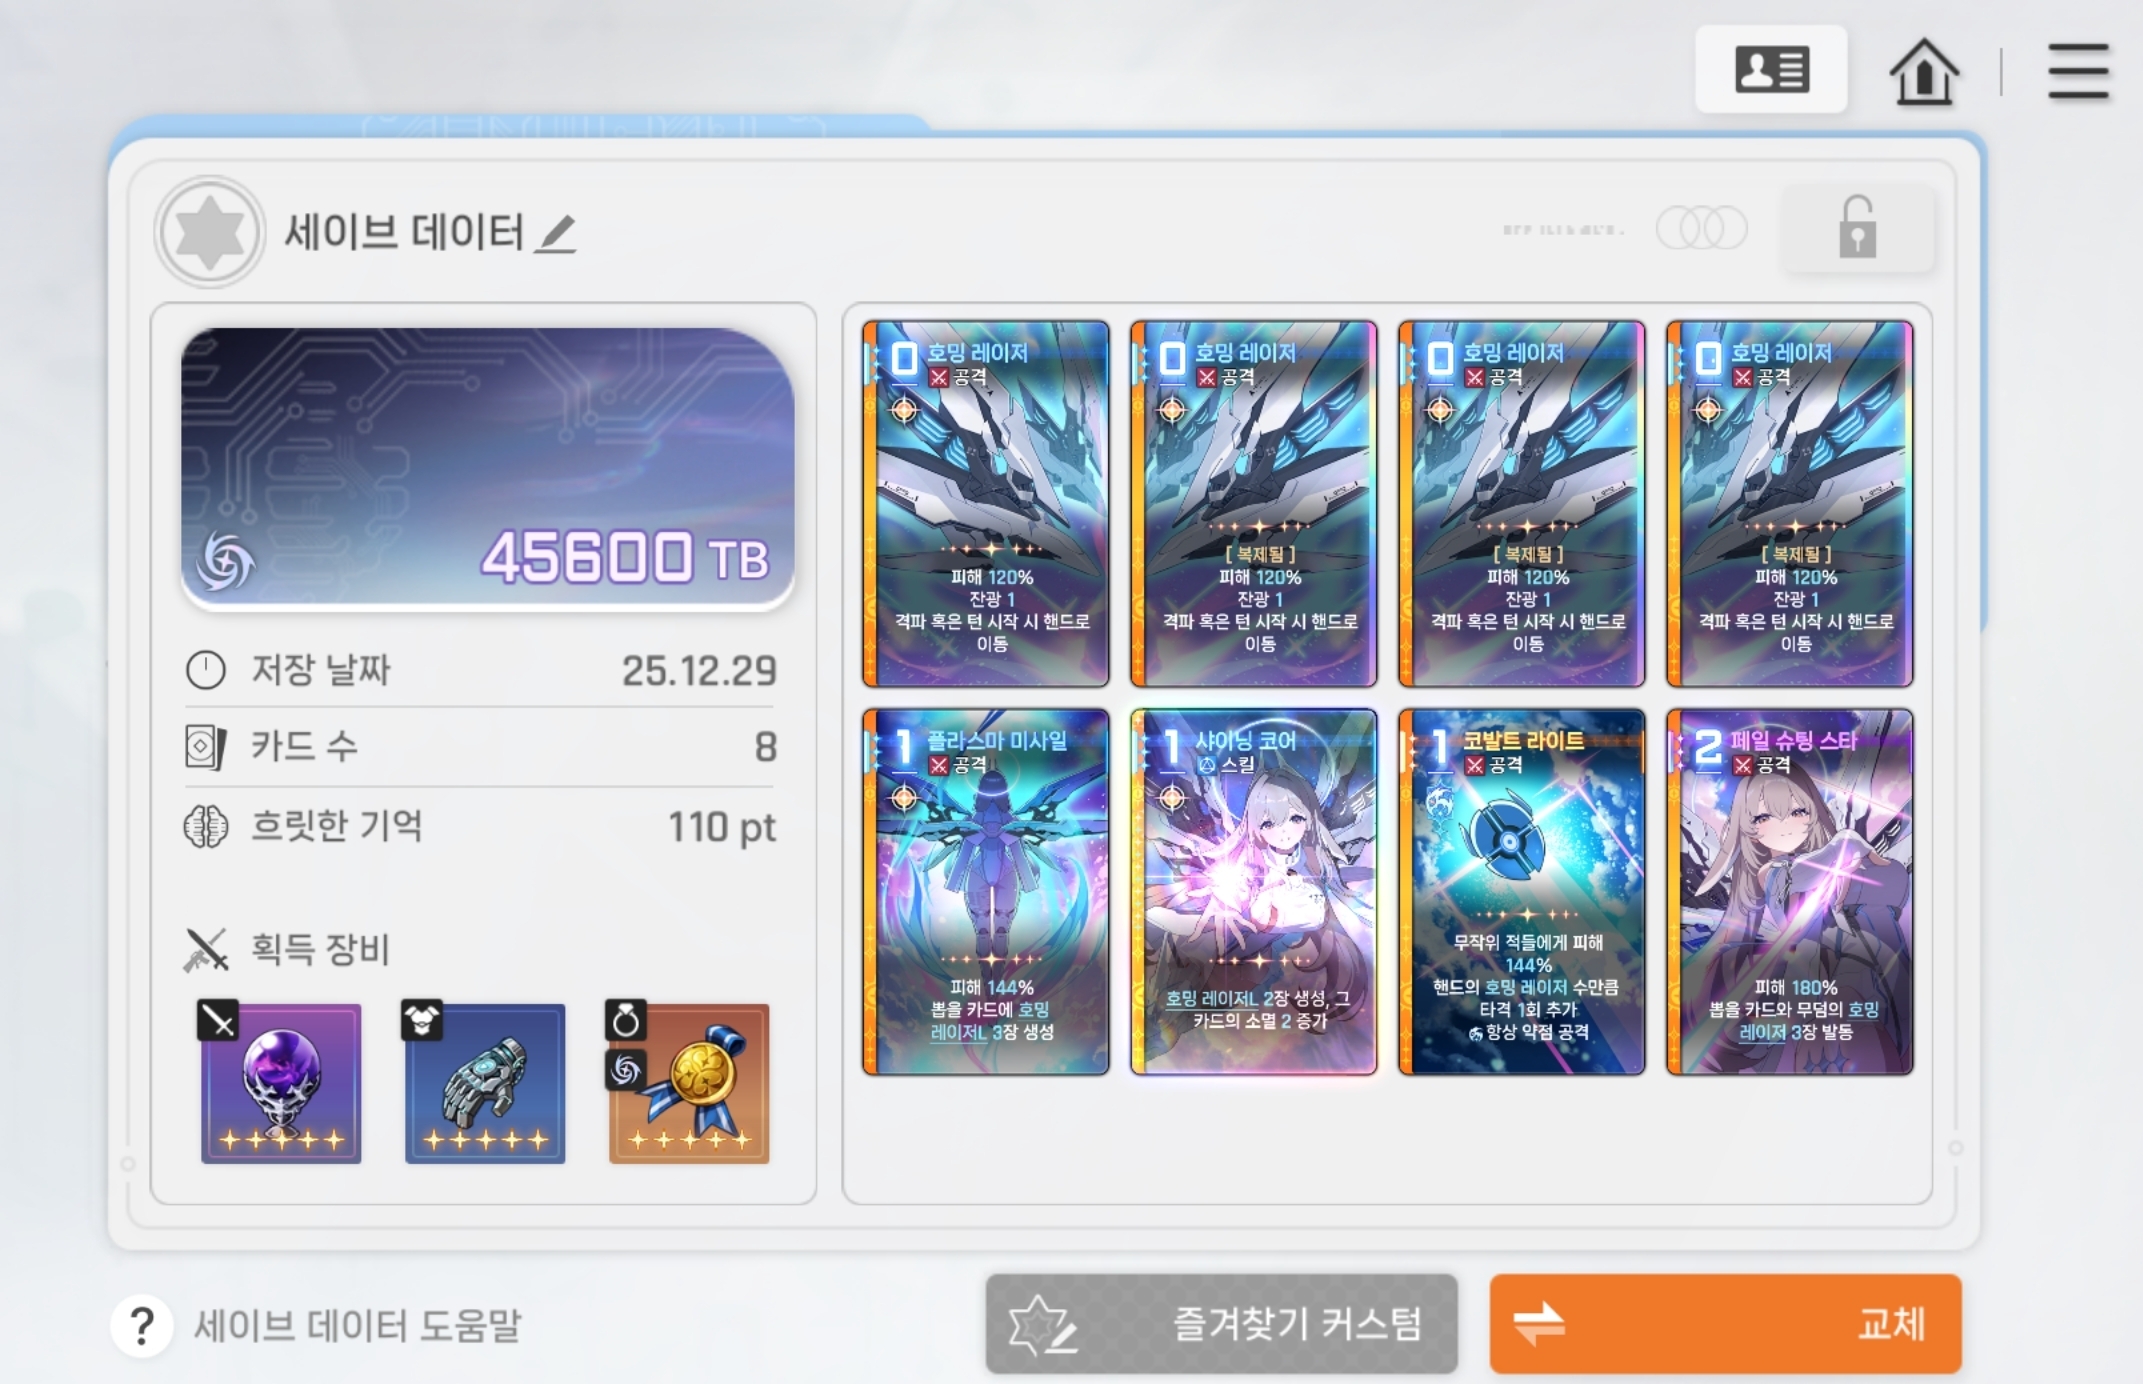Click the star emblem beside 세이브 데이터
This screenshot has width=2143, height=1384.
209,232
